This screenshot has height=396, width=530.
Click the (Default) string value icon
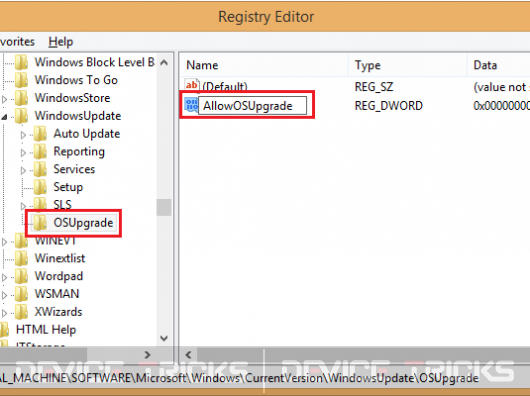tap(192, 85)
